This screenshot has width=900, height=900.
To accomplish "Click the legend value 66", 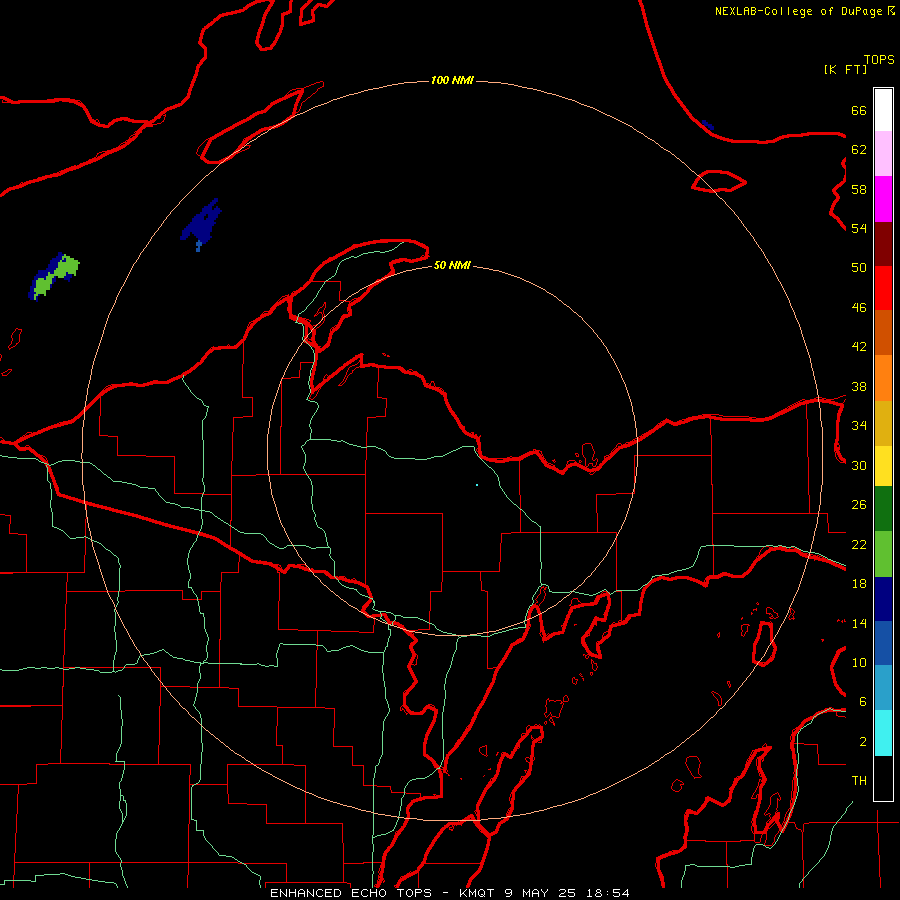I will [859, 110].
